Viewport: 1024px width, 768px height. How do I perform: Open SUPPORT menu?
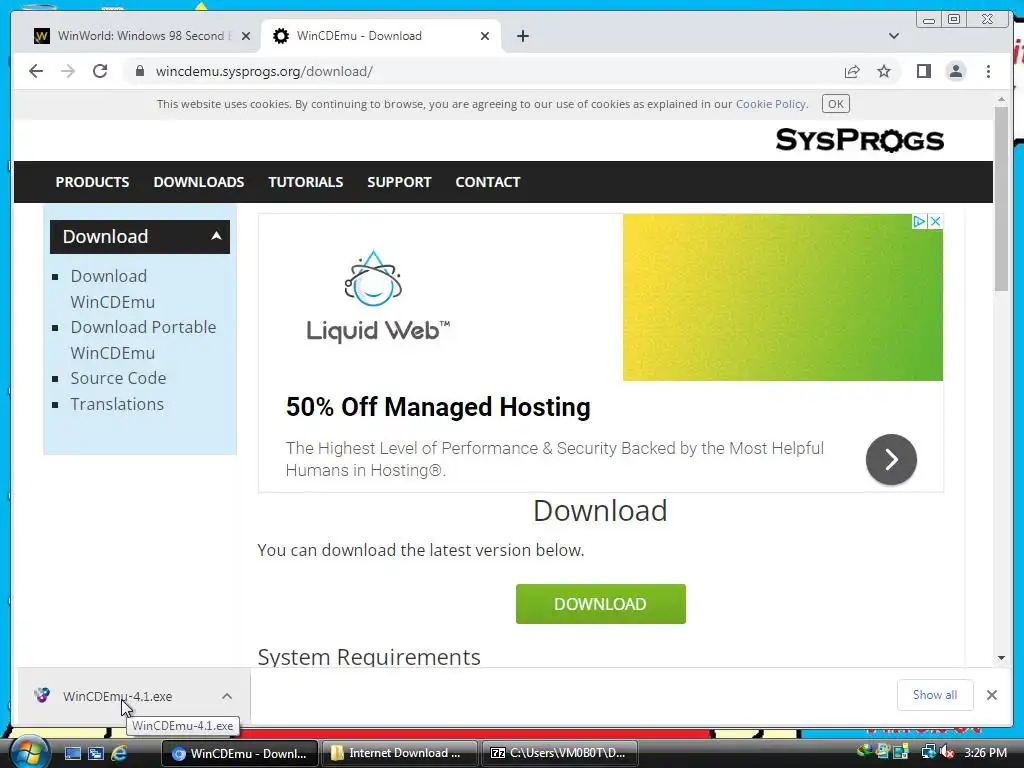[x=399, y=182]
